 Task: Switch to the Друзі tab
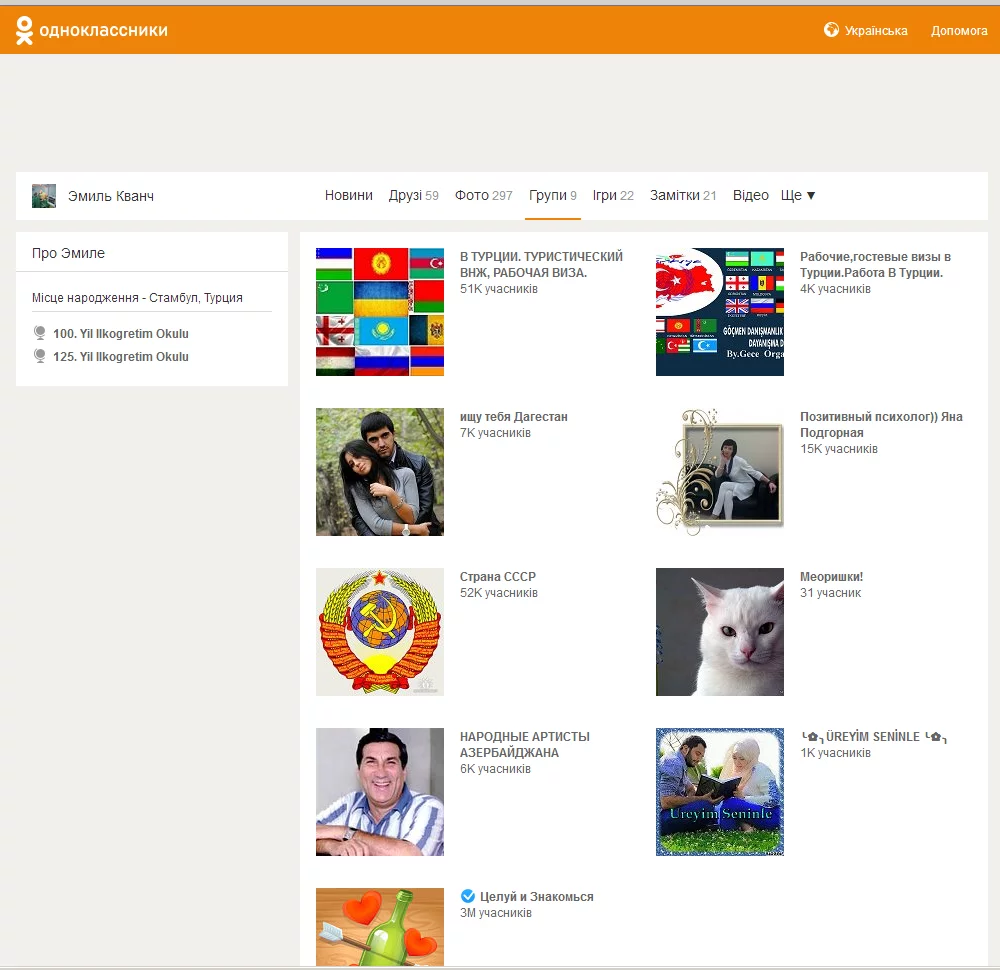[413, 196]
